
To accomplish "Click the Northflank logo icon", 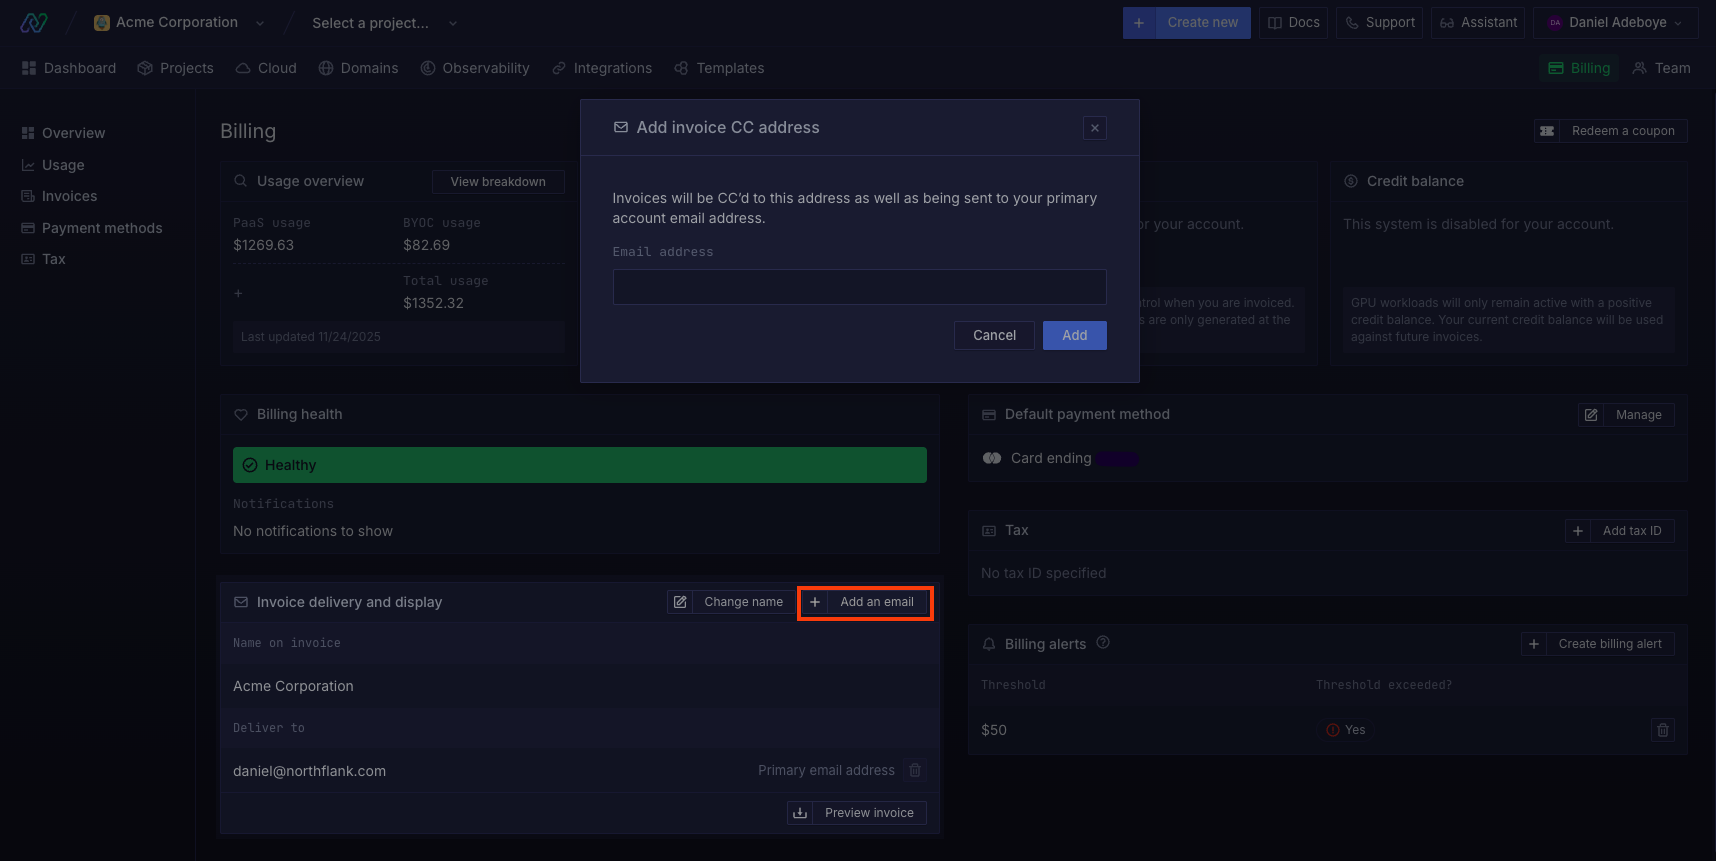I will pyautogui.click(x=34, y=22).
